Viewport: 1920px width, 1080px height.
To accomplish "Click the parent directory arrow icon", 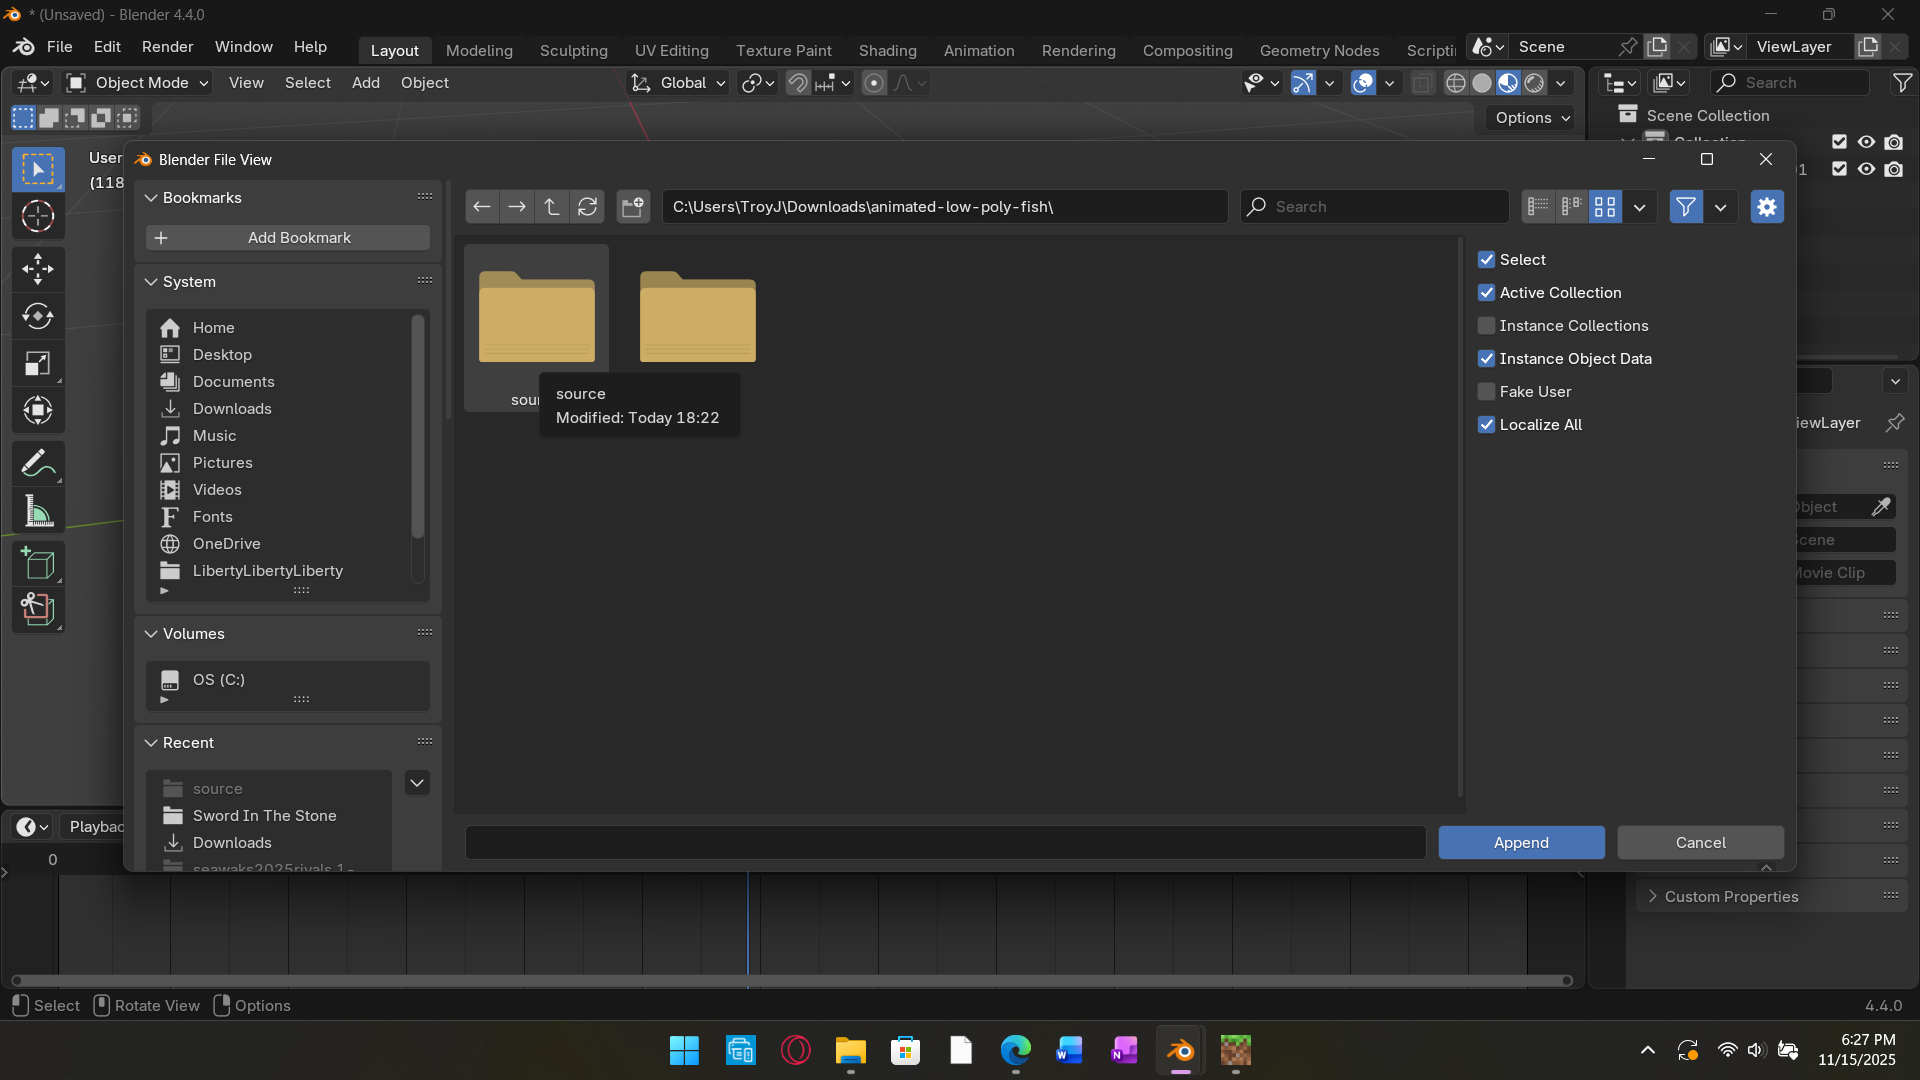I will (552, 207).
